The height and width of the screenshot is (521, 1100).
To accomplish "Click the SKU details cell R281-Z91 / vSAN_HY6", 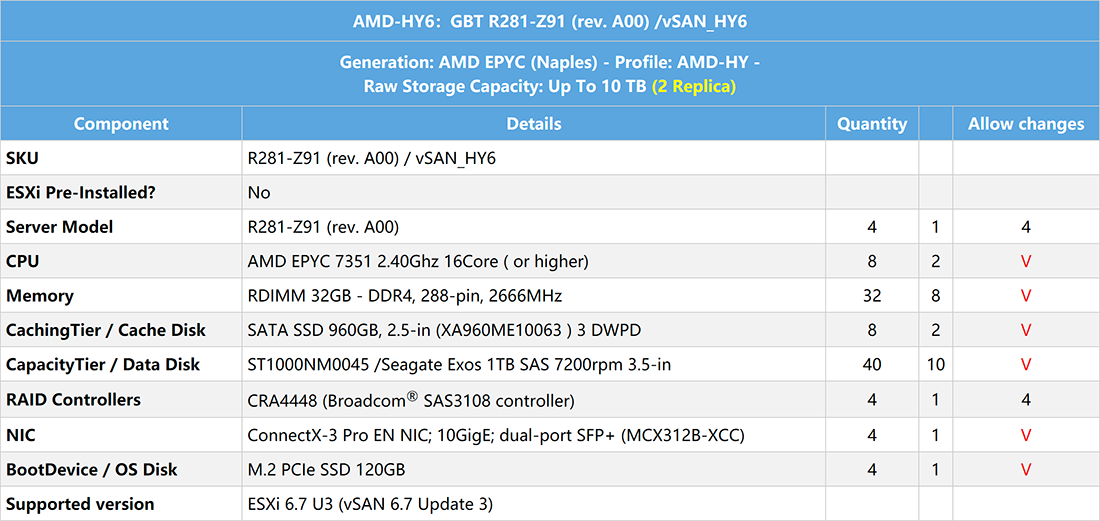I will pyautogui.click(x=534, y=159).
